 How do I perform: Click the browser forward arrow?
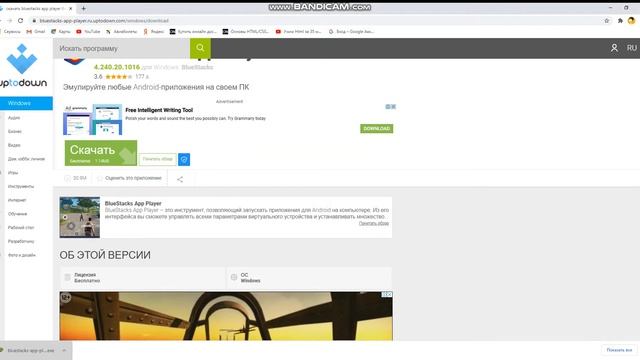click(9, 20)
